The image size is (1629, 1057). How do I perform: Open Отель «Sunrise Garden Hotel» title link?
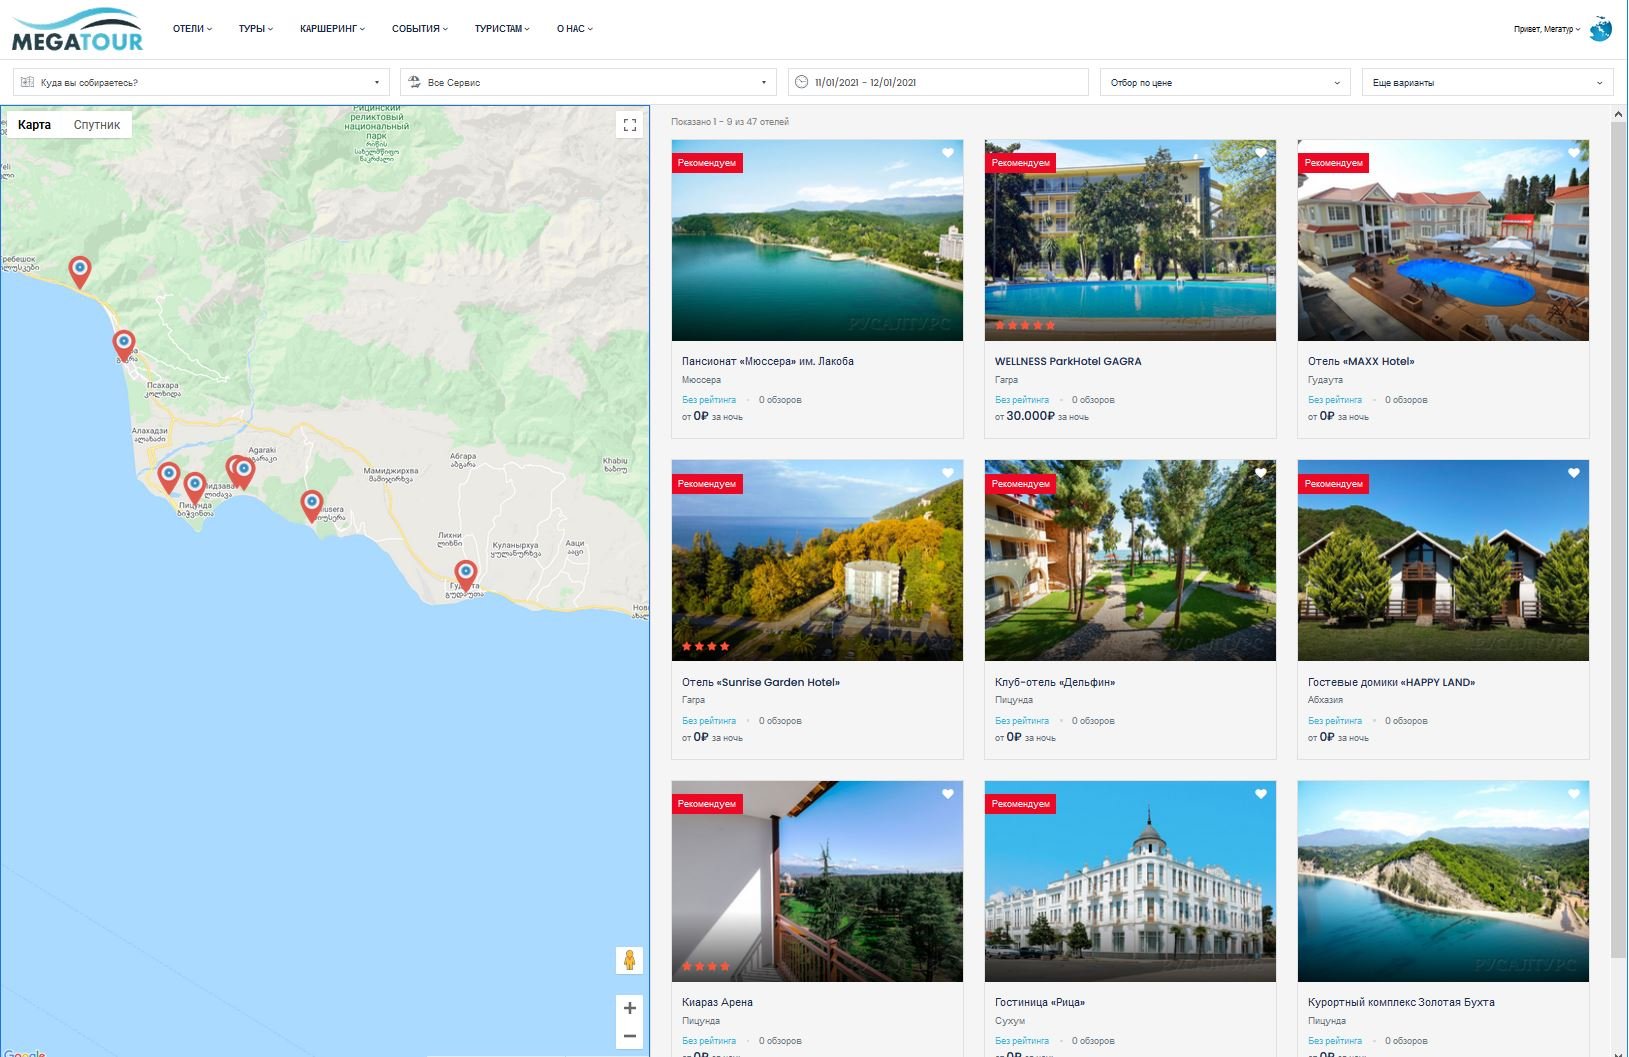[760, 682]
